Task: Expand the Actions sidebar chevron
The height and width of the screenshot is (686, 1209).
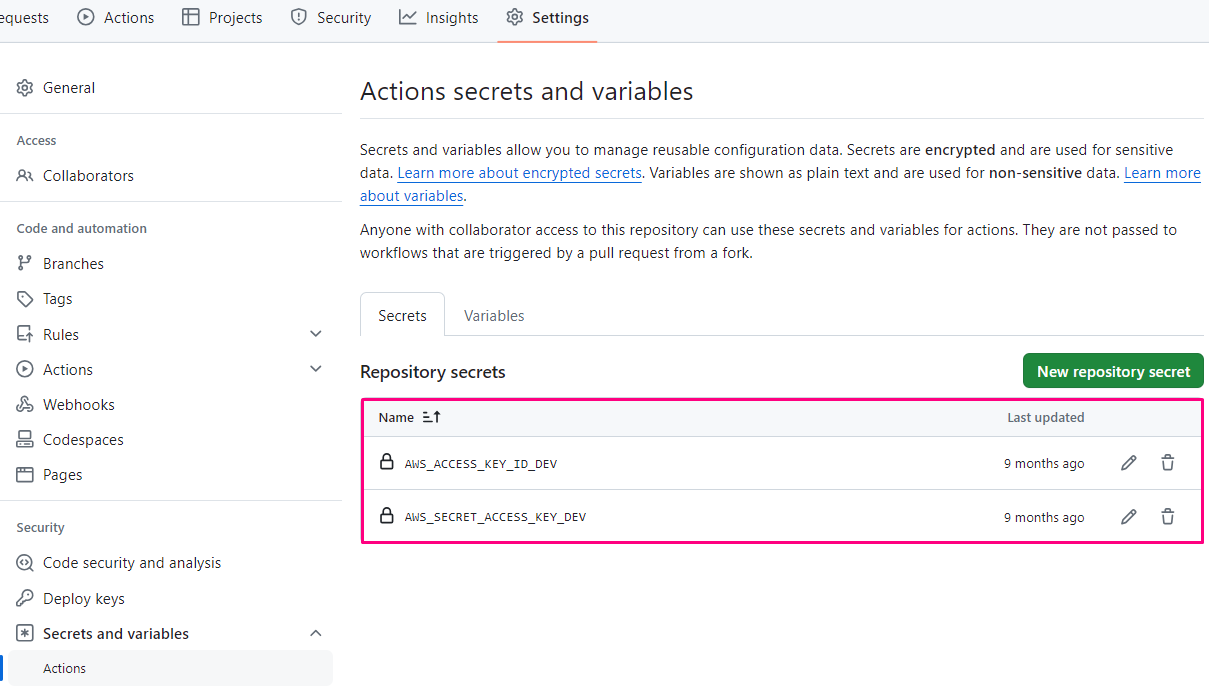Action: (316, 369)
